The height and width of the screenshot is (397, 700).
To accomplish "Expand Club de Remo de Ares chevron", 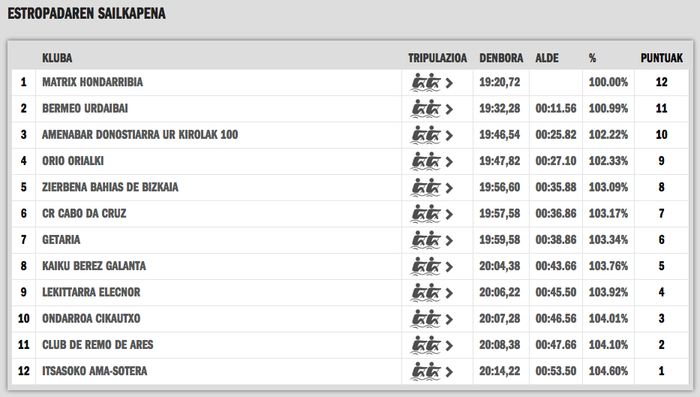I will click(449, 346).
